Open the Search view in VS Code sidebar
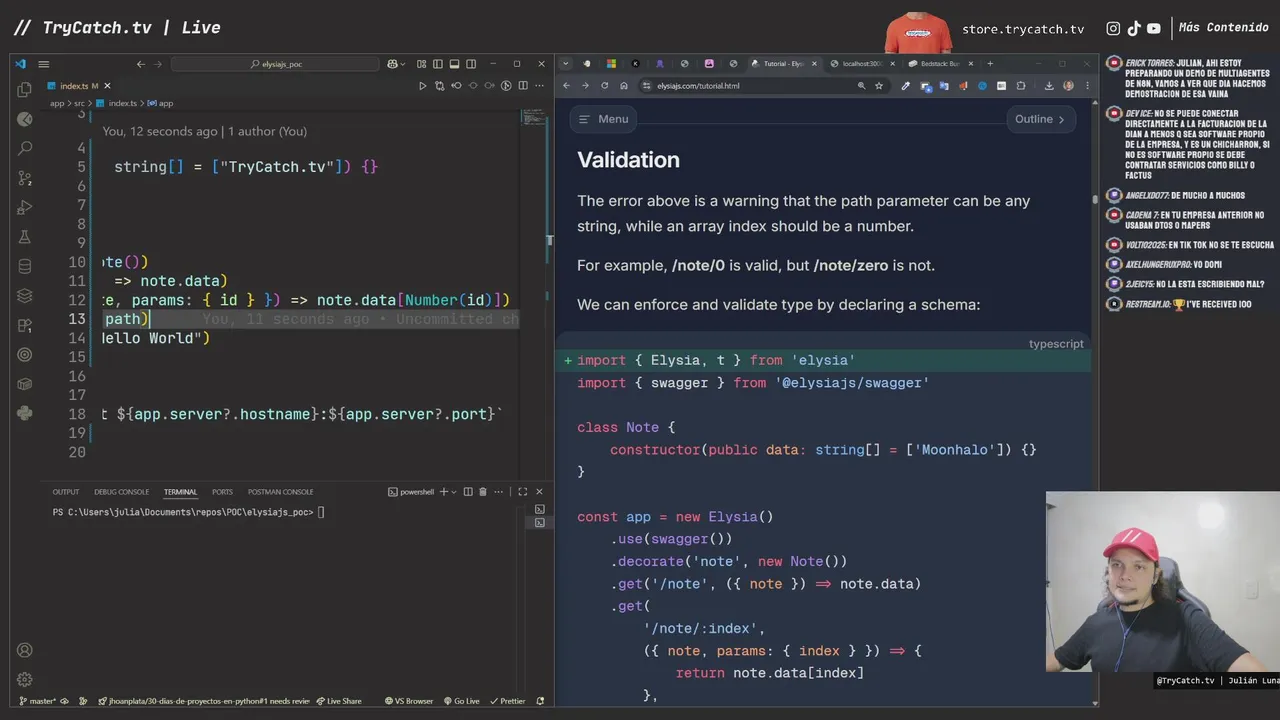The height and width of the screenshot is (720, 1280). pyautogui.click(x=25, y=148)
